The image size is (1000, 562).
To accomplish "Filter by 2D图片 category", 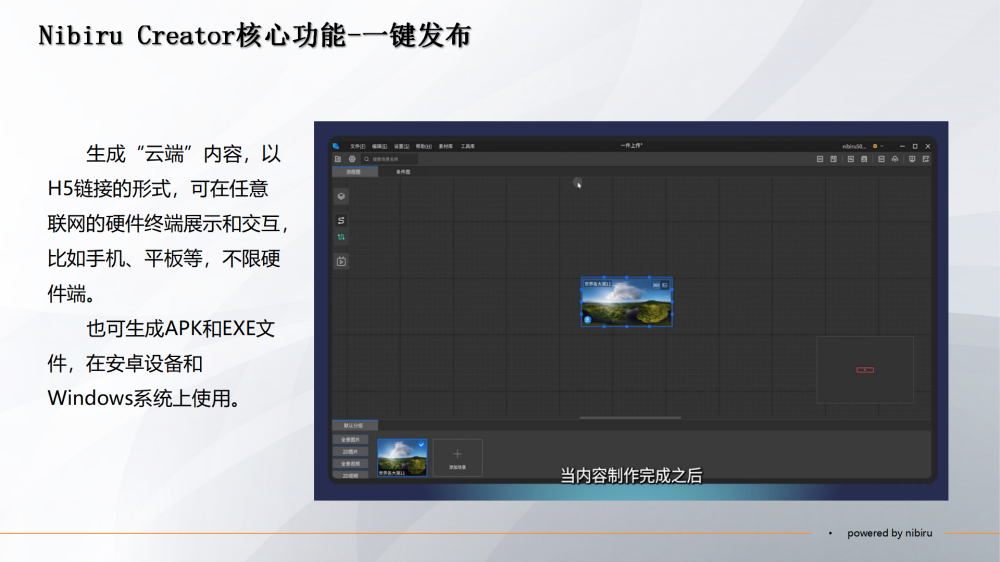I will [x=350, y=452].
